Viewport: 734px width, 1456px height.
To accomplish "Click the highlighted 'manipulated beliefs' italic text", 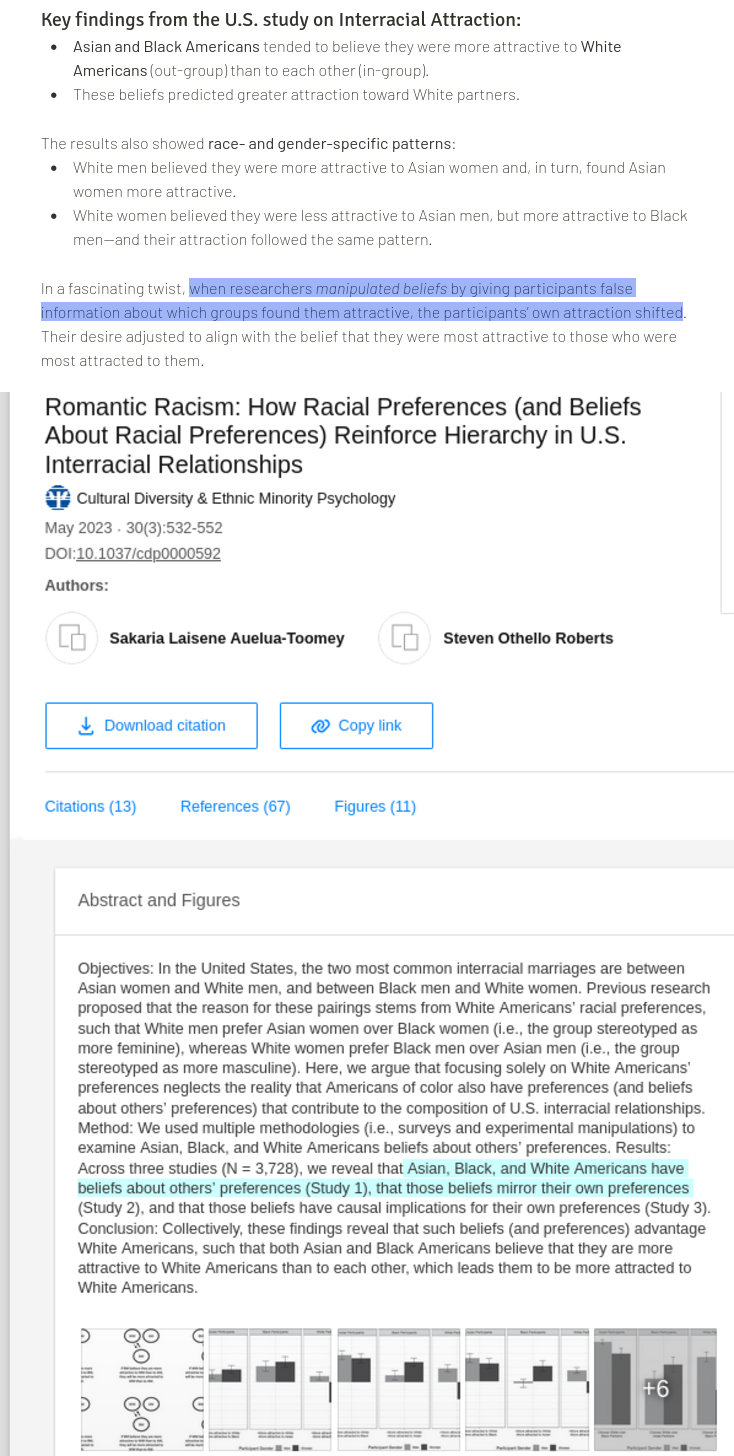I will [382, 289].
